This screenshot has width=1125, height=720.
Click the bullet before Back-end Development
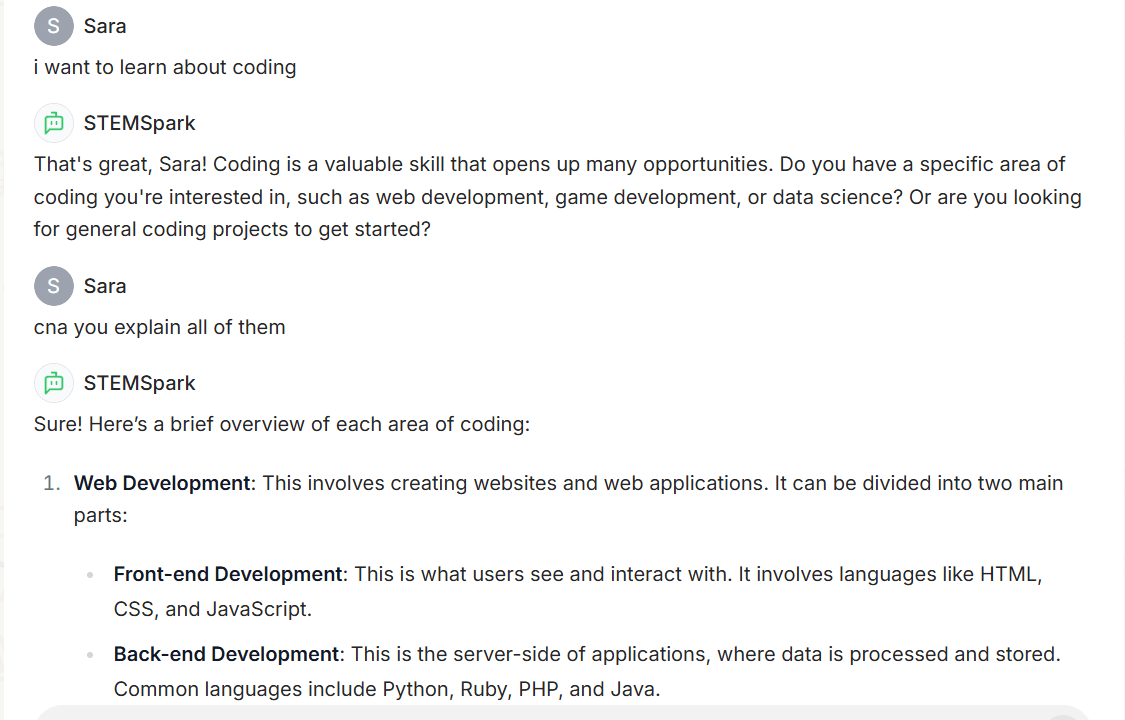[x=90, y=655]
